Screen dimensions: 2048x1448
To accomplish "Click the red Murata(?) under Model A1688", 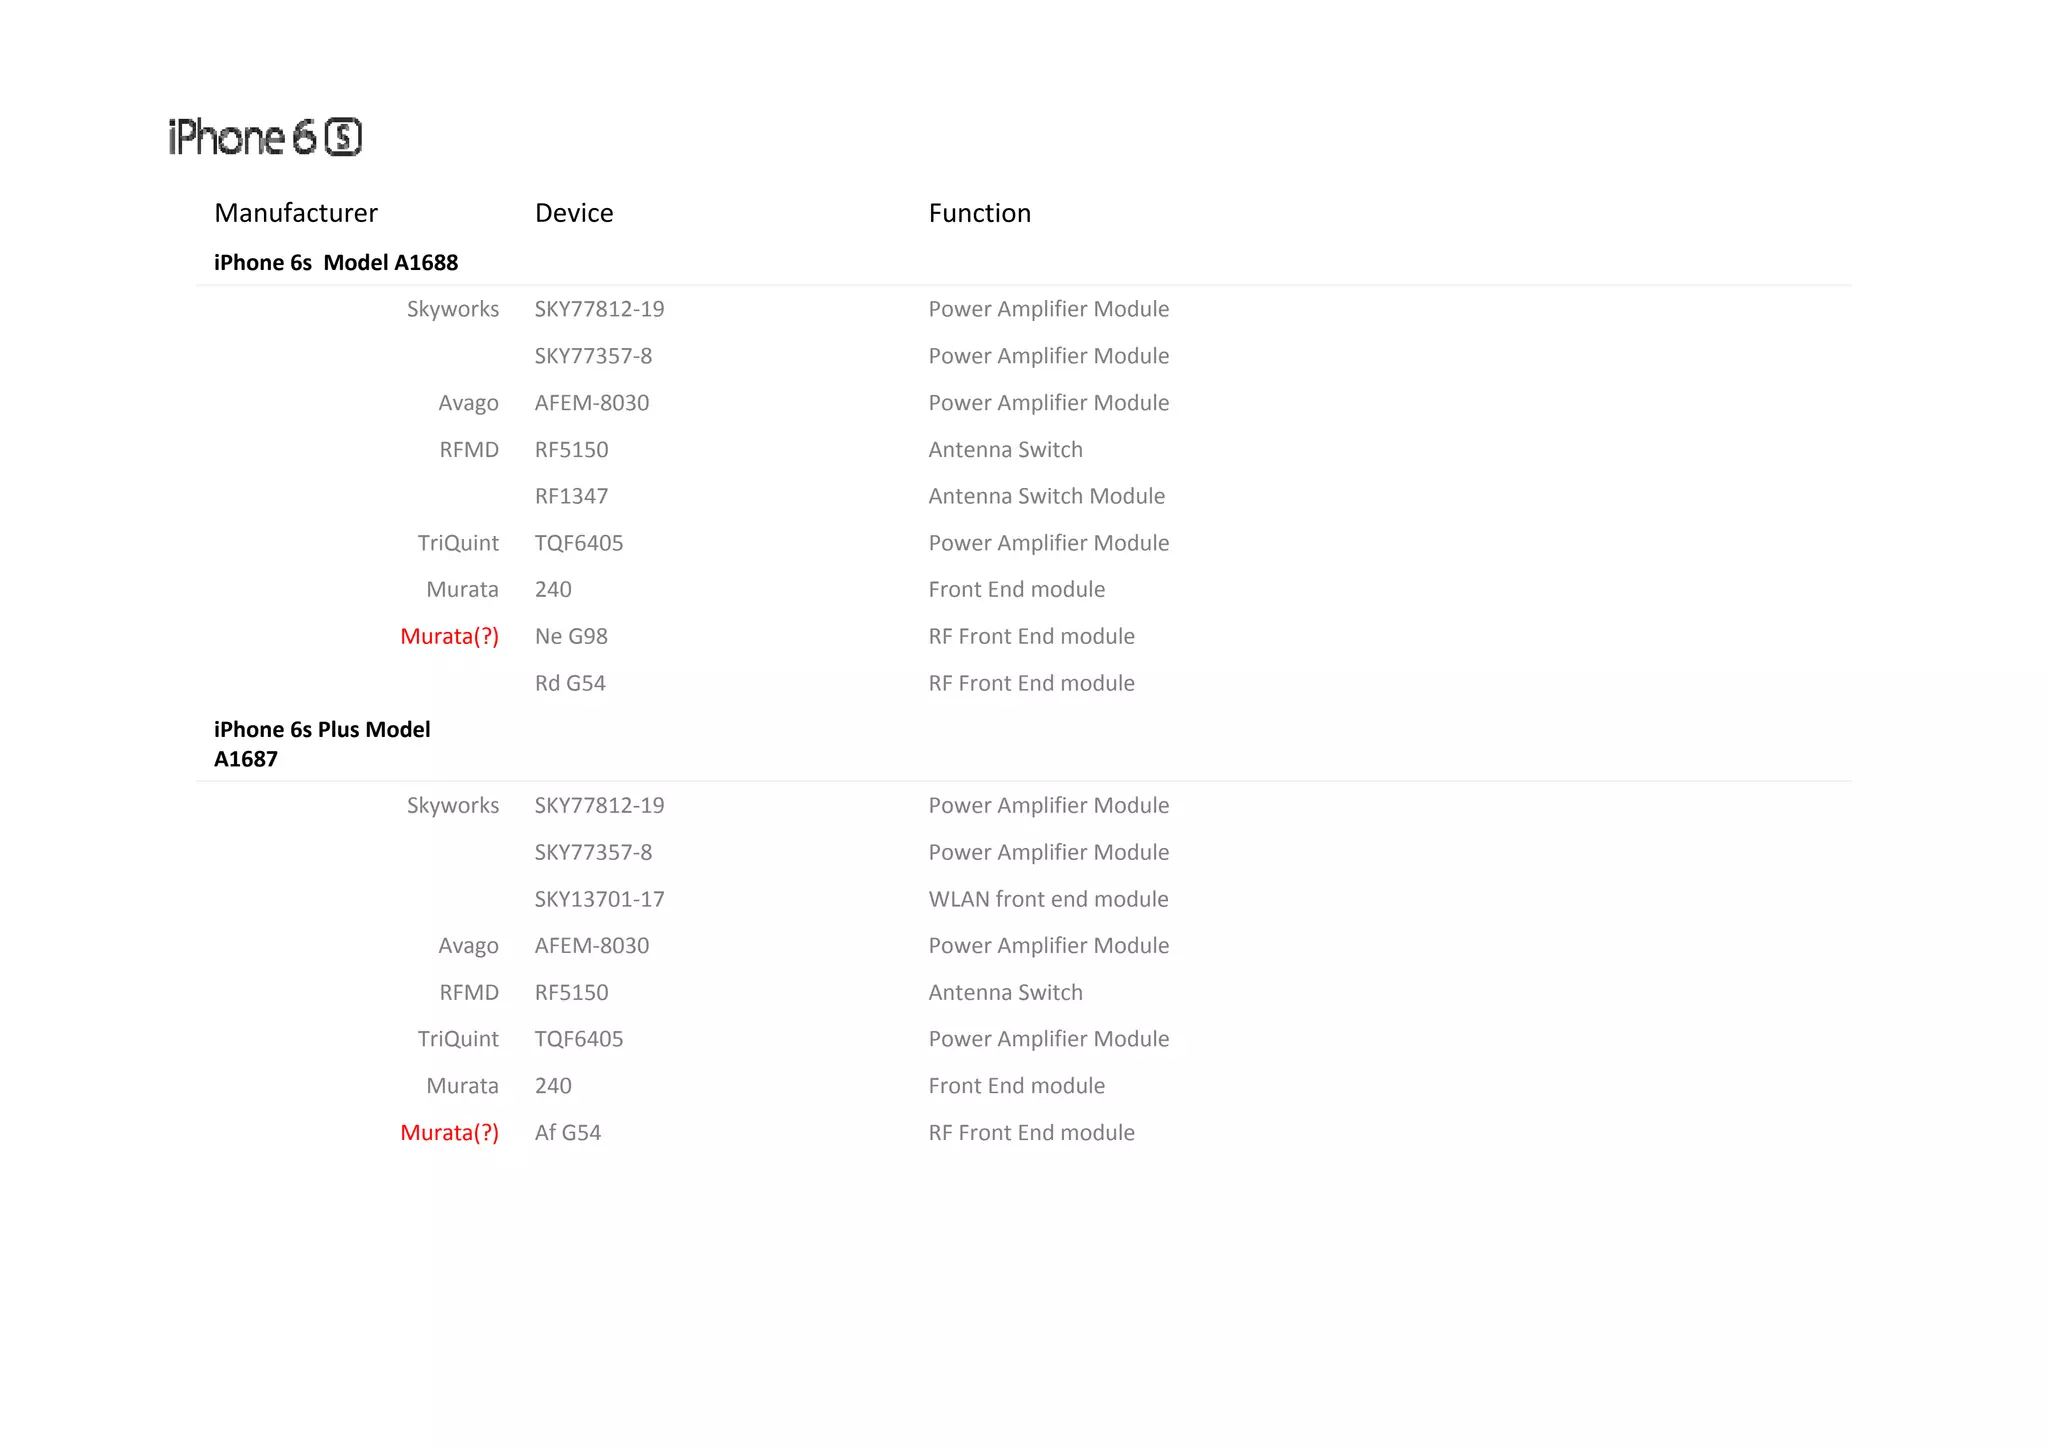I will pyautogui.click(x=449, y=637).
